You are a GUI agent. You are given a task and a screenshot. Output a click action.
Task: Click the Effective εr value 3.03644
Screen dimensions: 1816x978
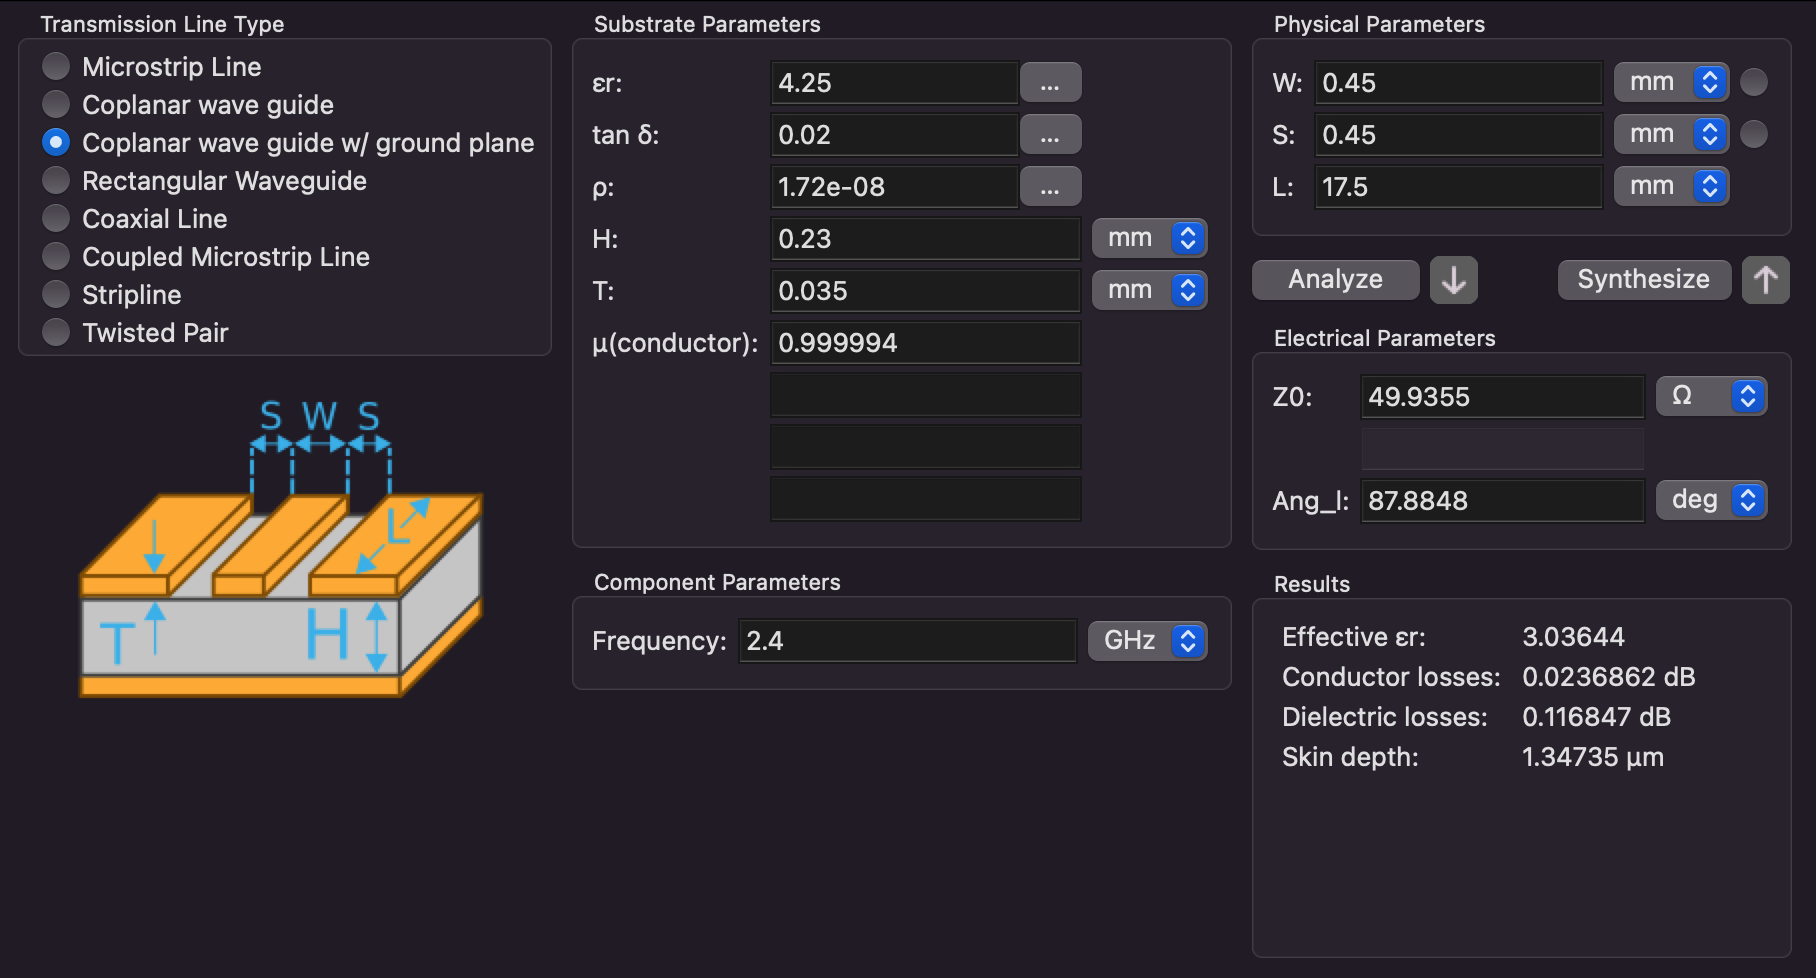[x=1573, y=637]
